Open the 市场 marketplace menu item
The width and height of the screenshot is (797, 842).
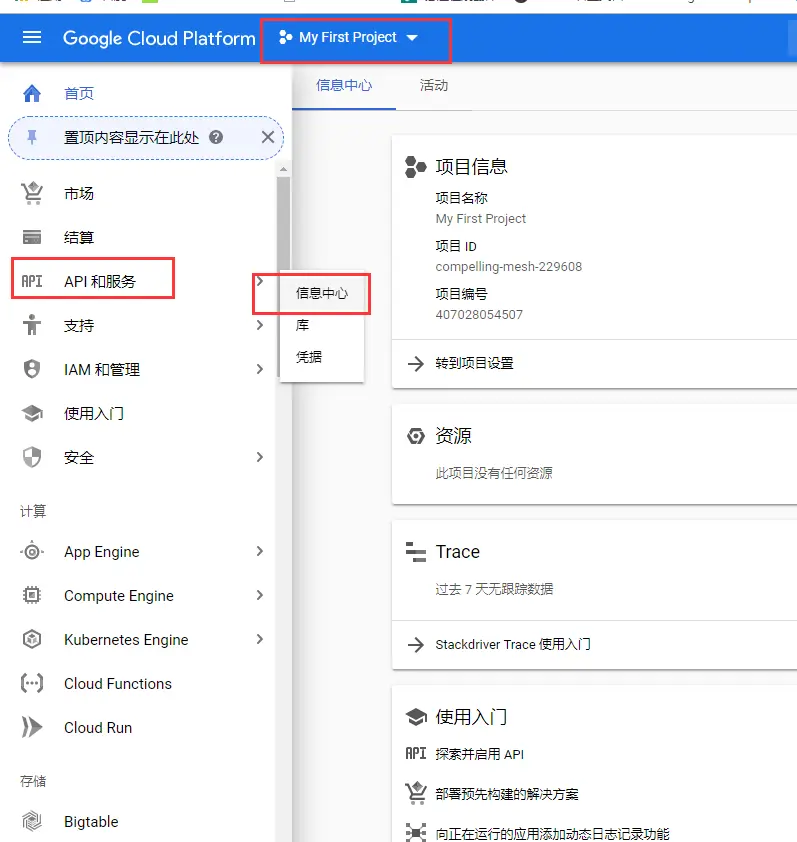(79, 193)
